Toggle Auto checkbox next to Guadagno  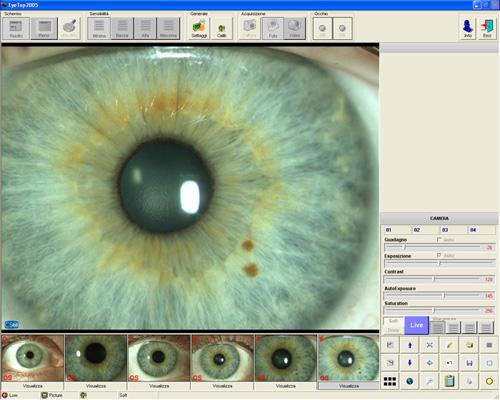(x=439, y=239)
